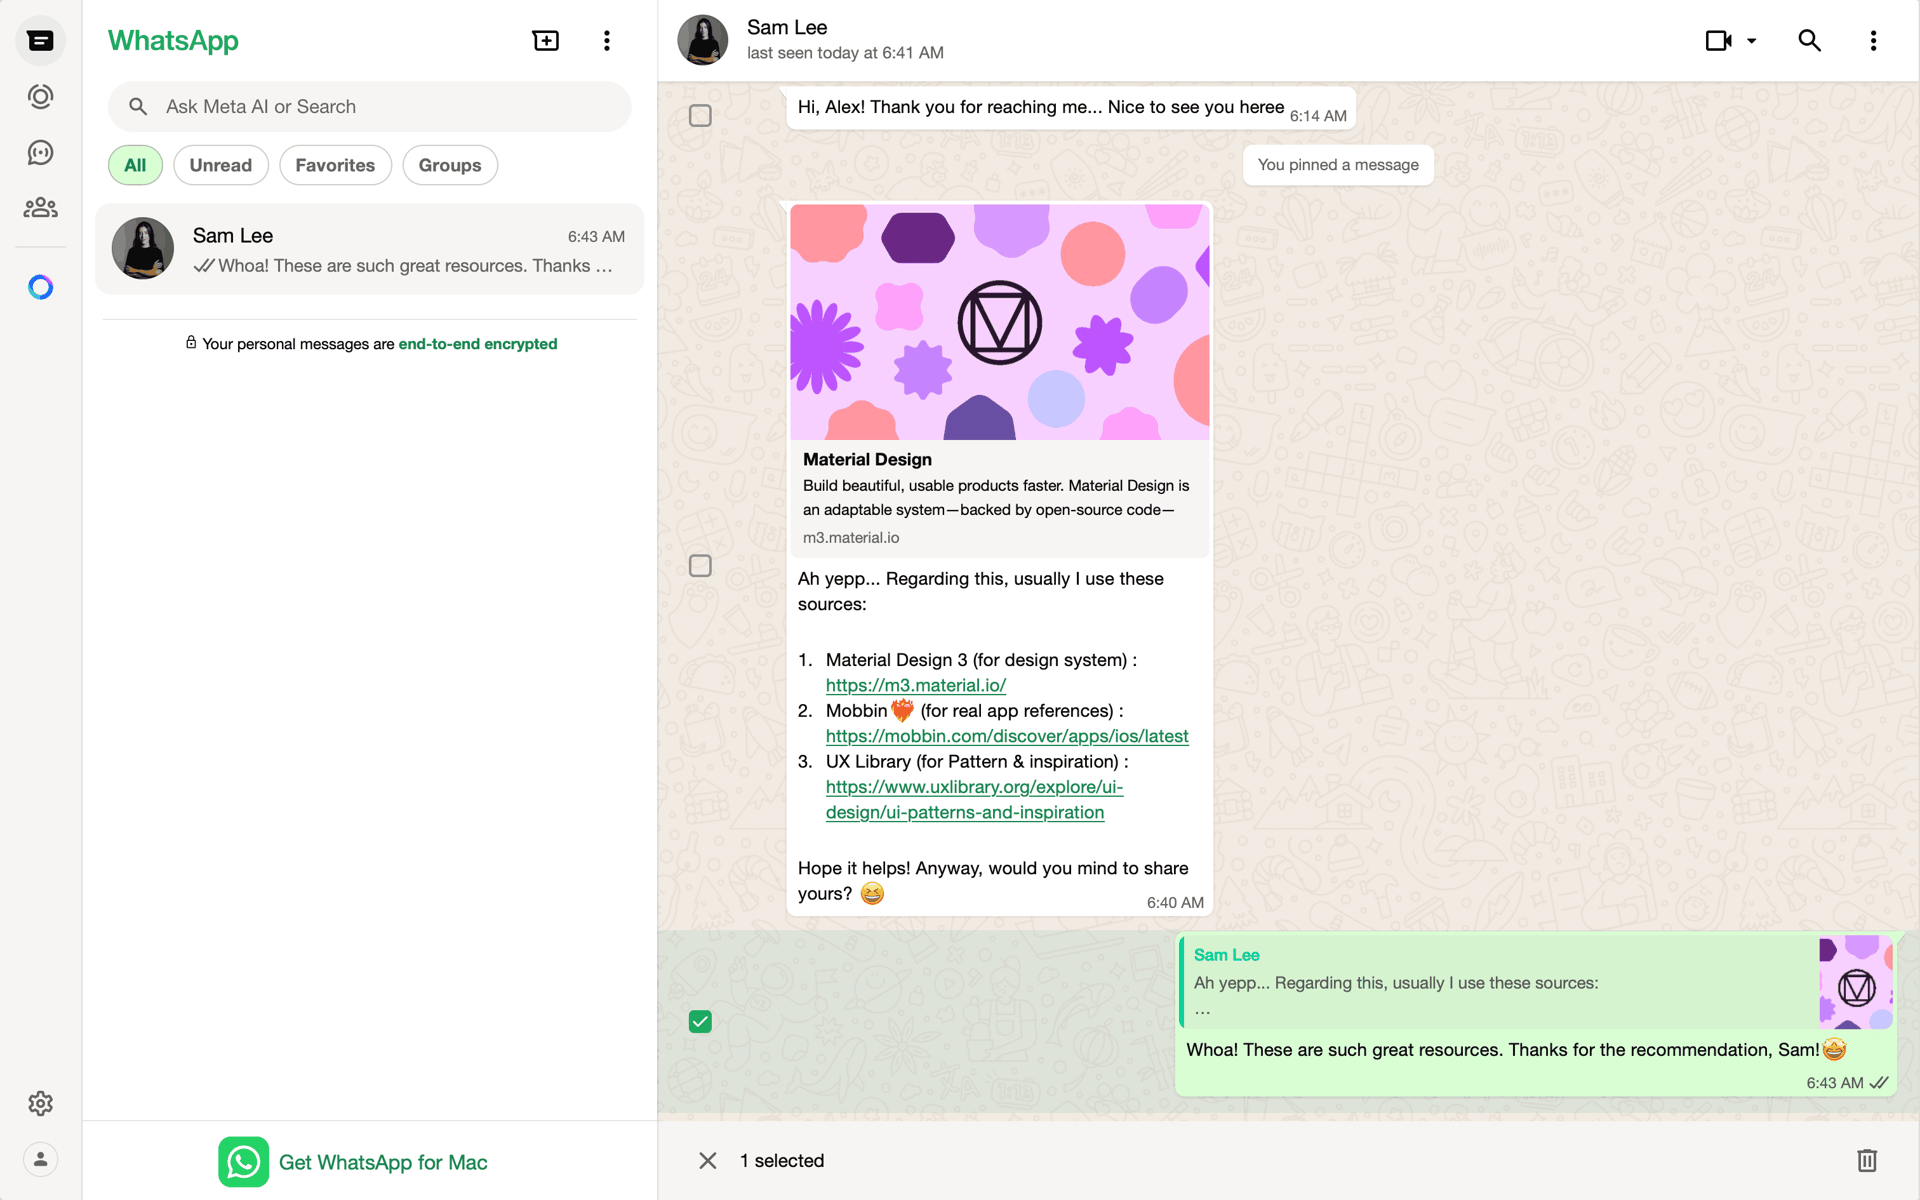
Task: Open the Chats icon in sidebar
Action: [40, 41]
